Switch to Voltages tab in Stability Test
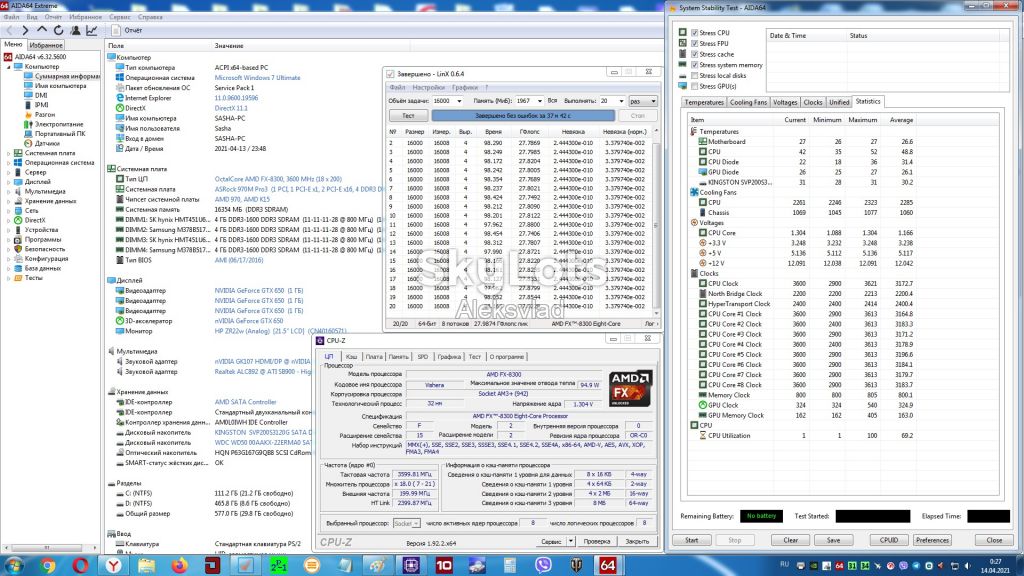1024x576 pixels. point(785,103)
